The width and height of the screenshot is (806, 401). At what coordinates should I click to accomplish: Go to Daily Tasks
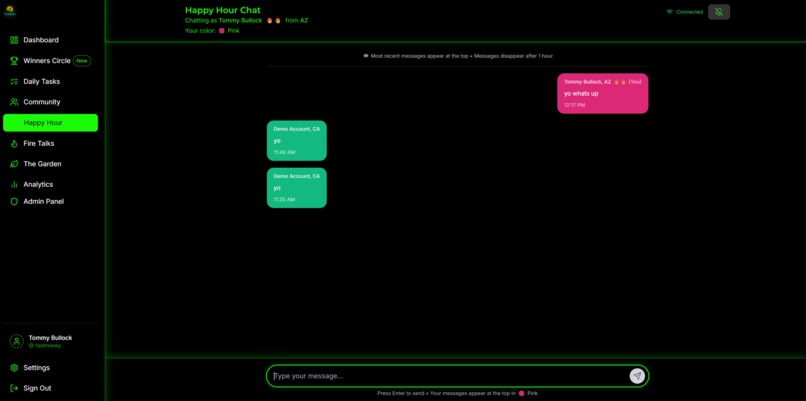pos(50,81)
